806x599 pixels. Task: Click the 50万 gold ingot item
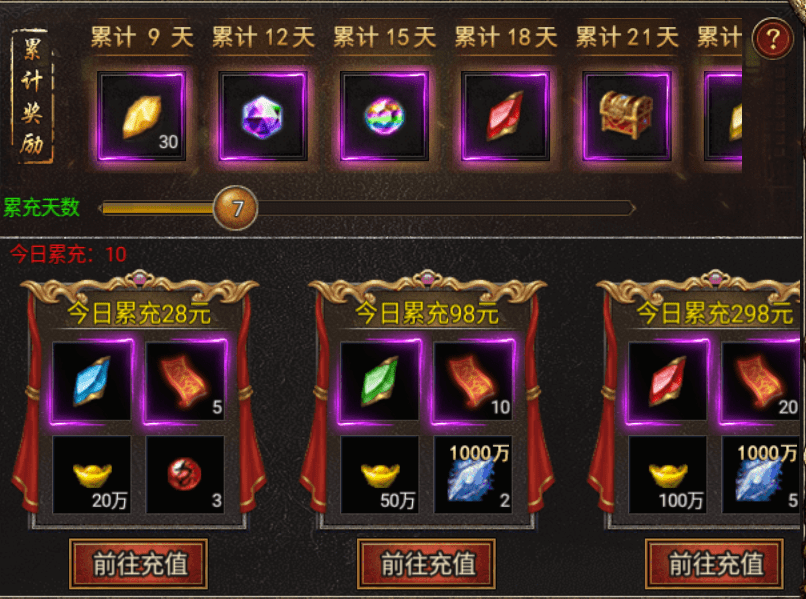click(x=379, y=475)
